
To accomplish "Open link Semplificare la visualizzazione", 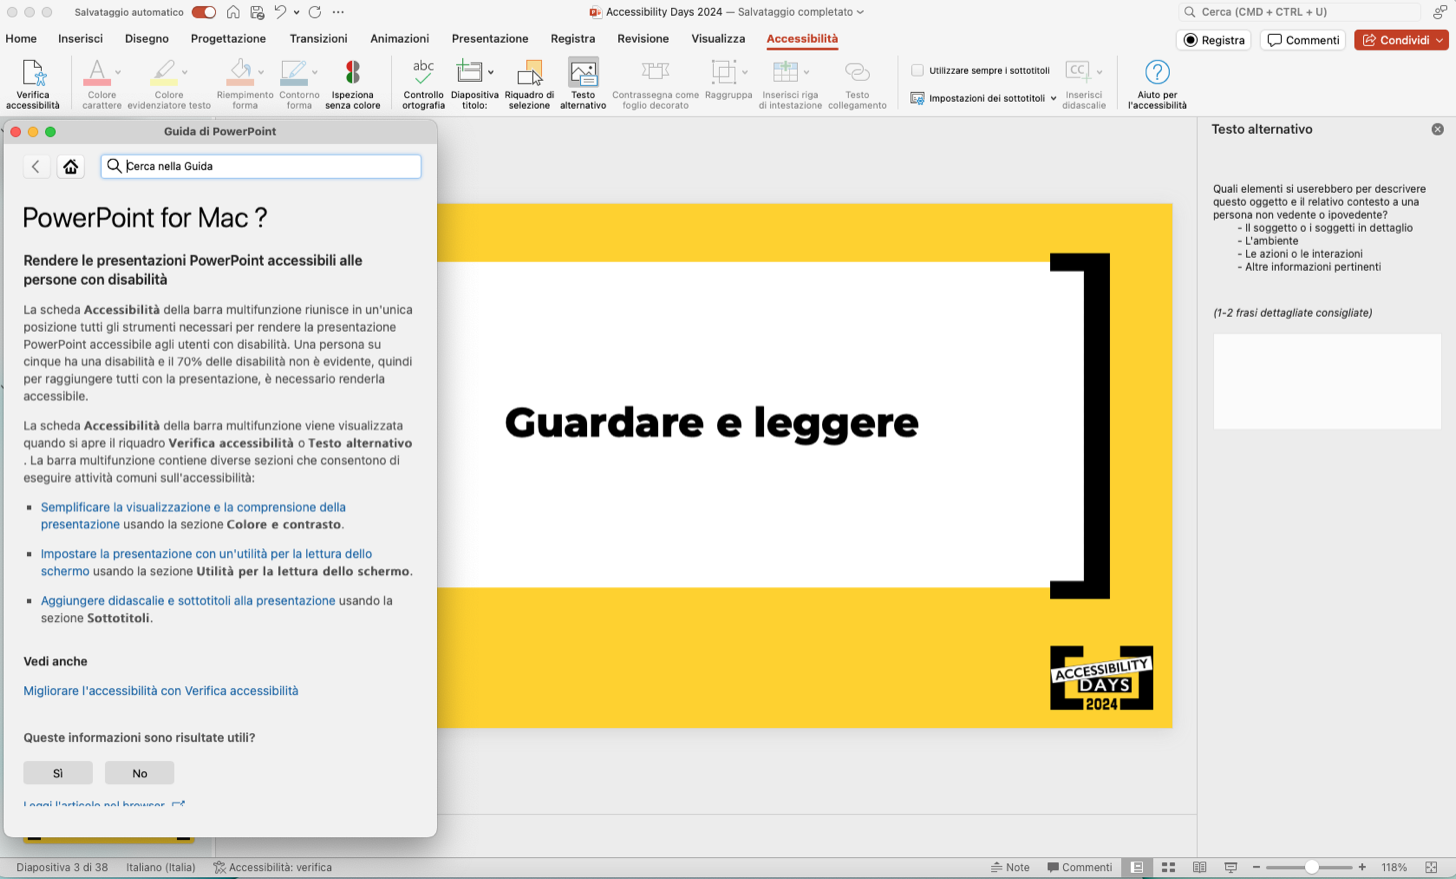I will [x=193, y=515].
